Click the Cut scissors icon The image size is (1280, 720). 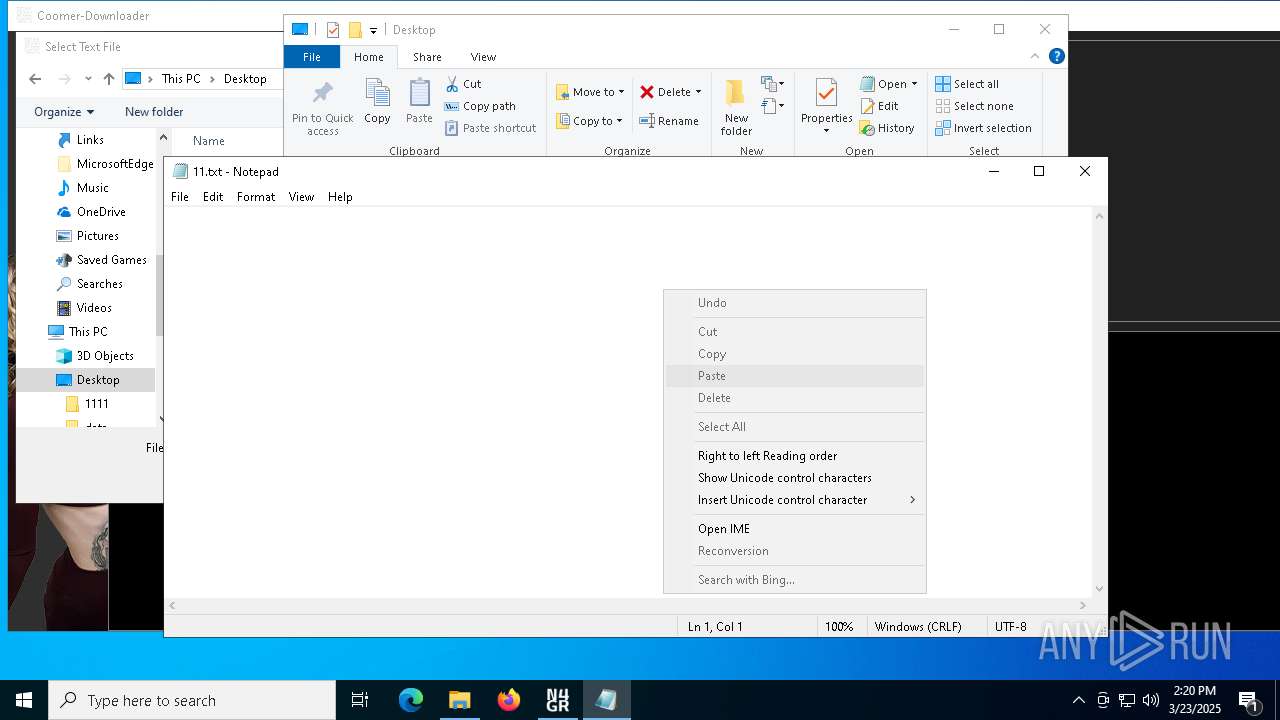click(452, 84)
